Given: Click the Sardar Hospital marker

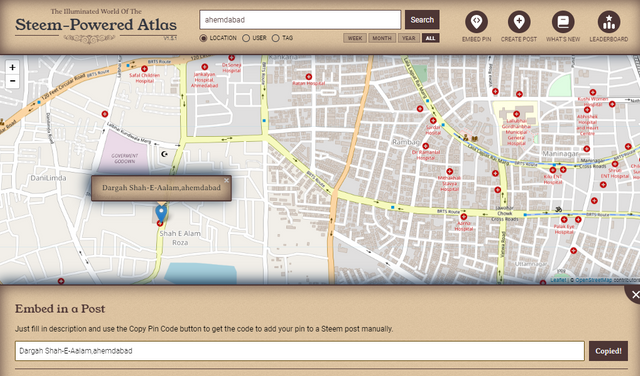Looking at the screenshot, I should (x=433, y=121).
